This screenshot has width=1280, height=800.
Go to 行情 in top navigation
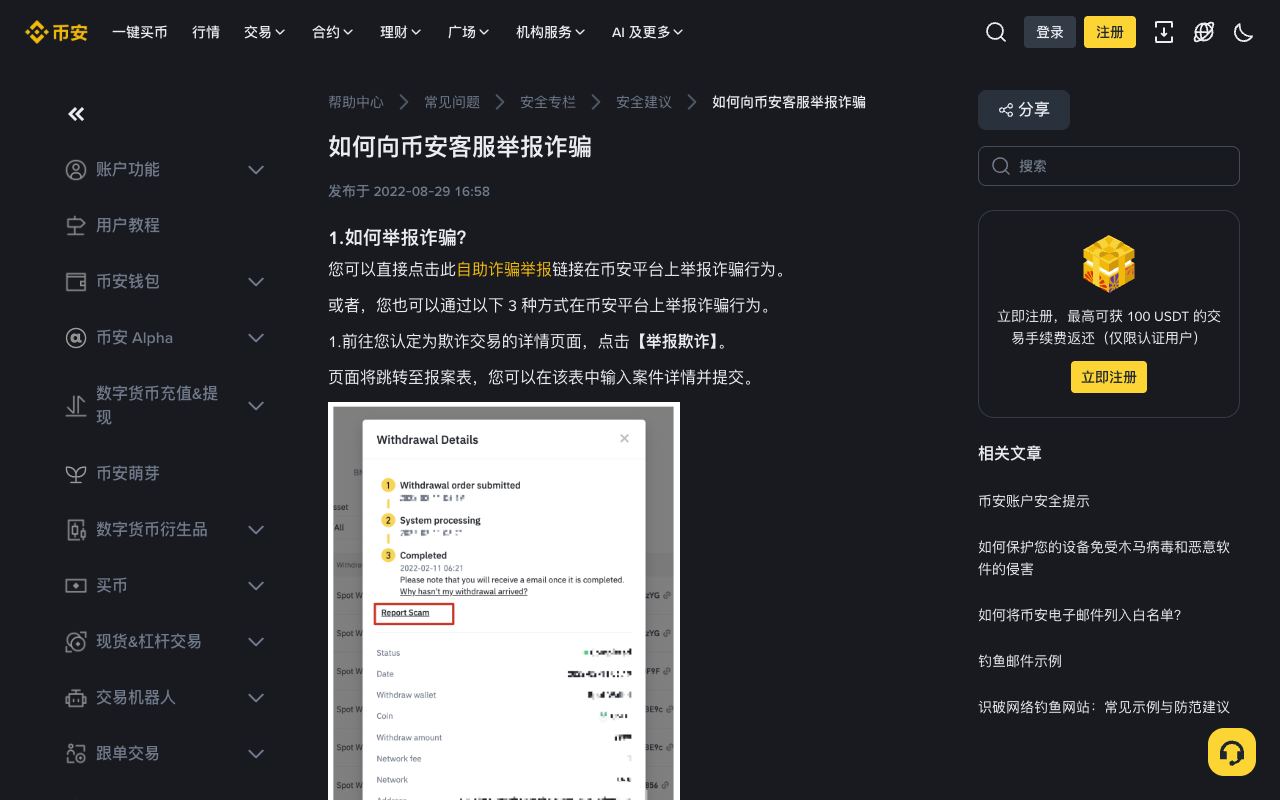[x=206, y=32]
